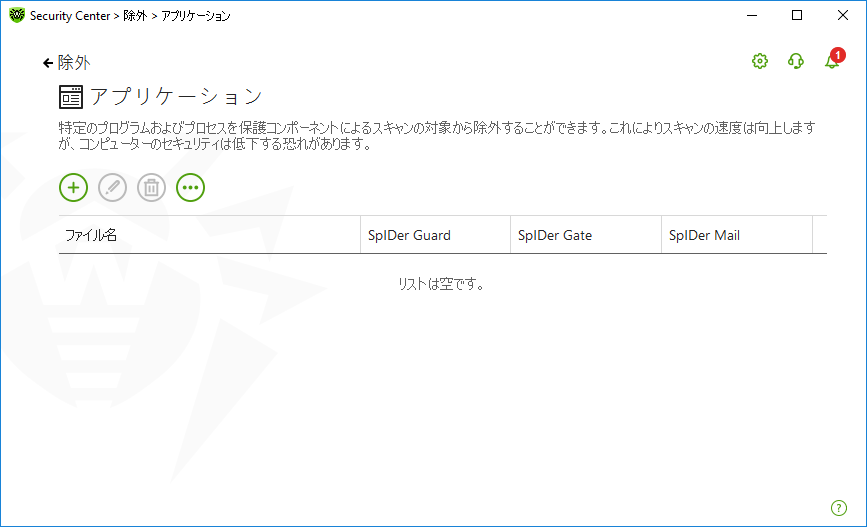Click the アプリケーション page title icon
867x527 pixels.
pos(71,97)
